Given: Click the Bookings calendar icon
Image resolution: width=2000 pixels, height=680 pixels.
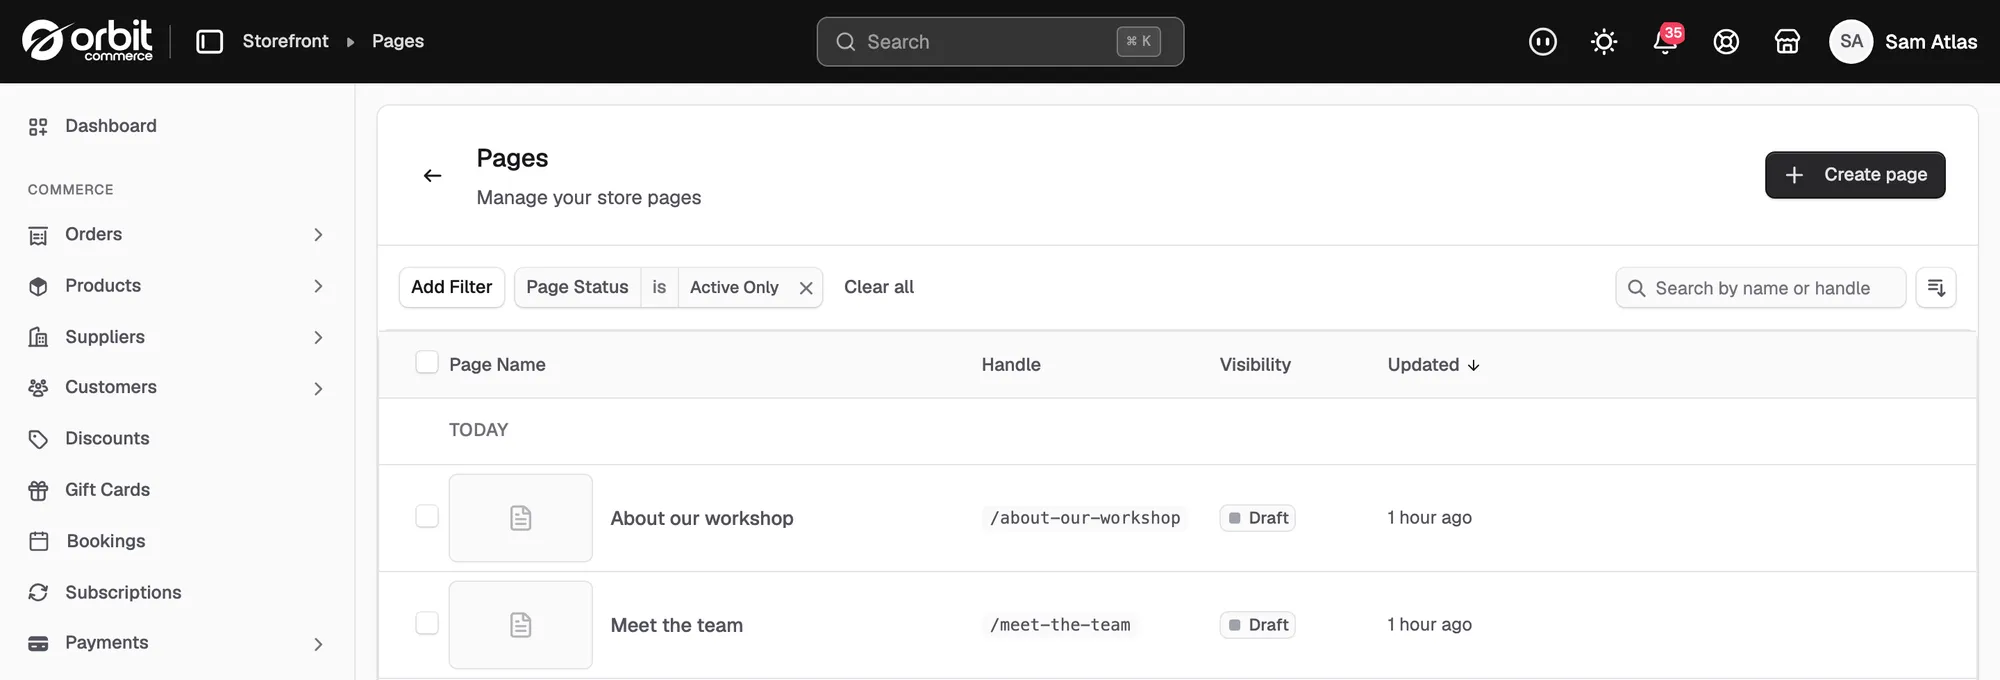Looking at the screenshot, I should point(39,541).
